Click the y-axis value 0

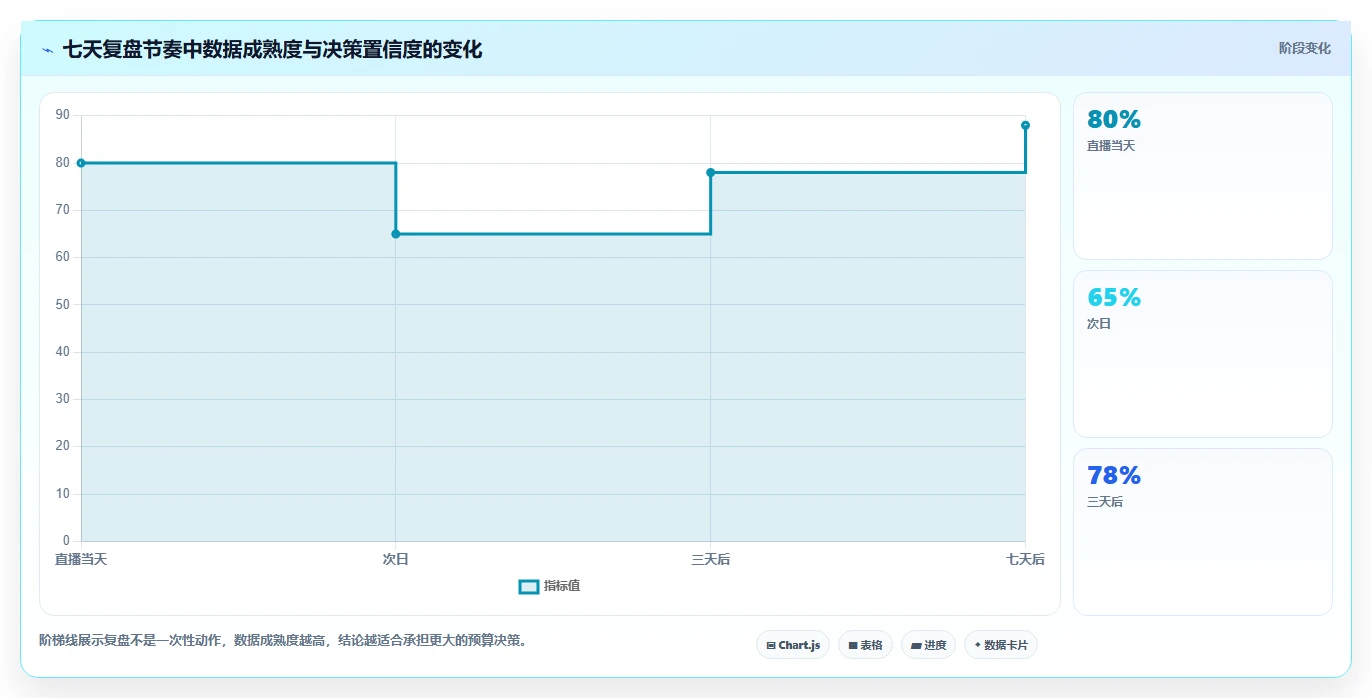[66, 541]
